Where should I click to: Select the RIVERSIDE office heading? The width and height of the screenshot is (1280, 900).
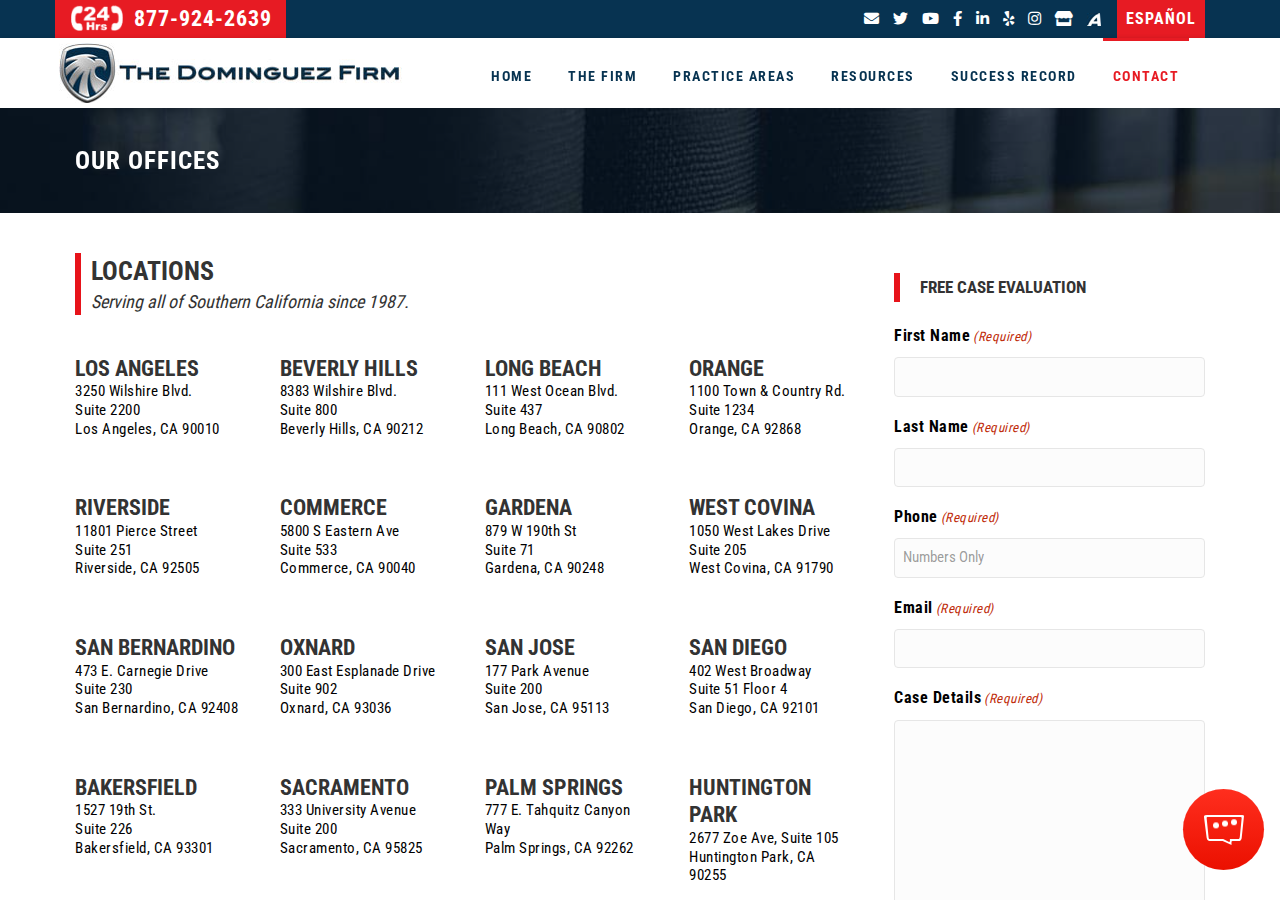point(122,507)
